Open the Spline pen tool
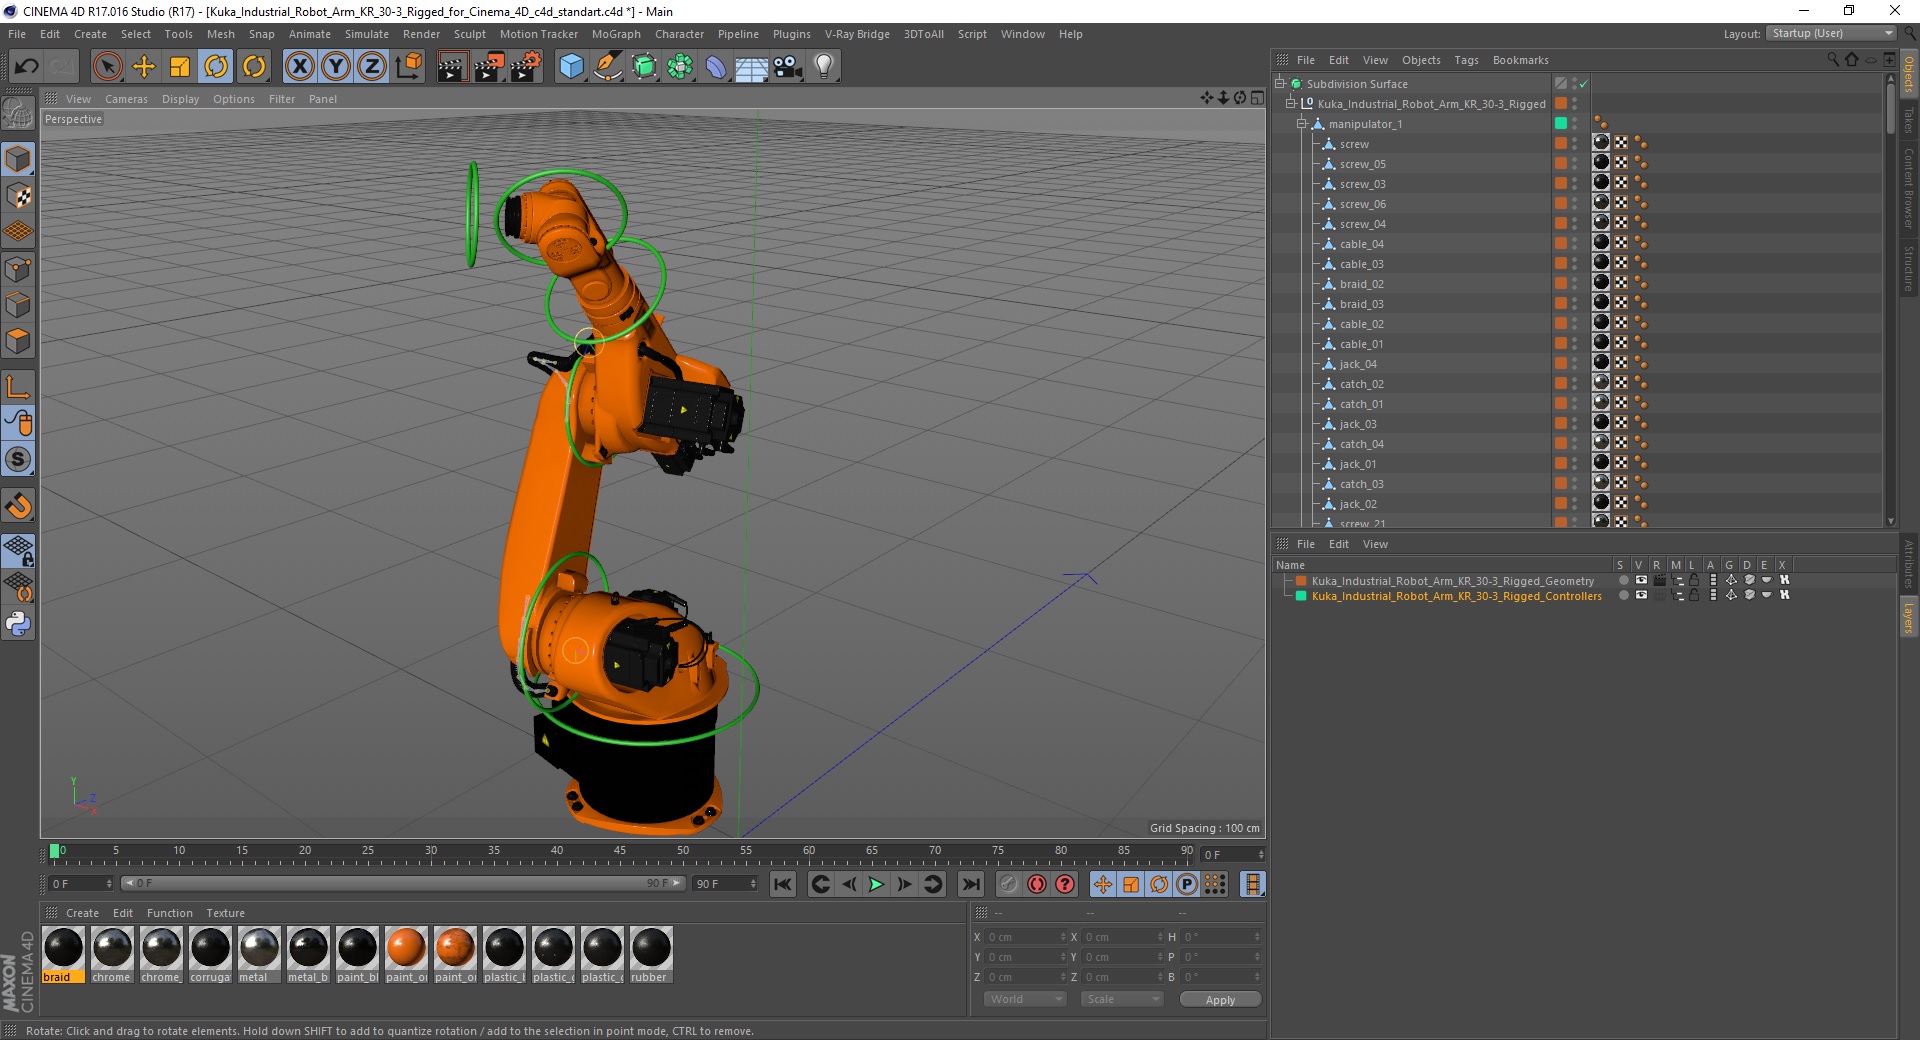The height and width of the screenshot is (1040, 1920). point(607,67)
